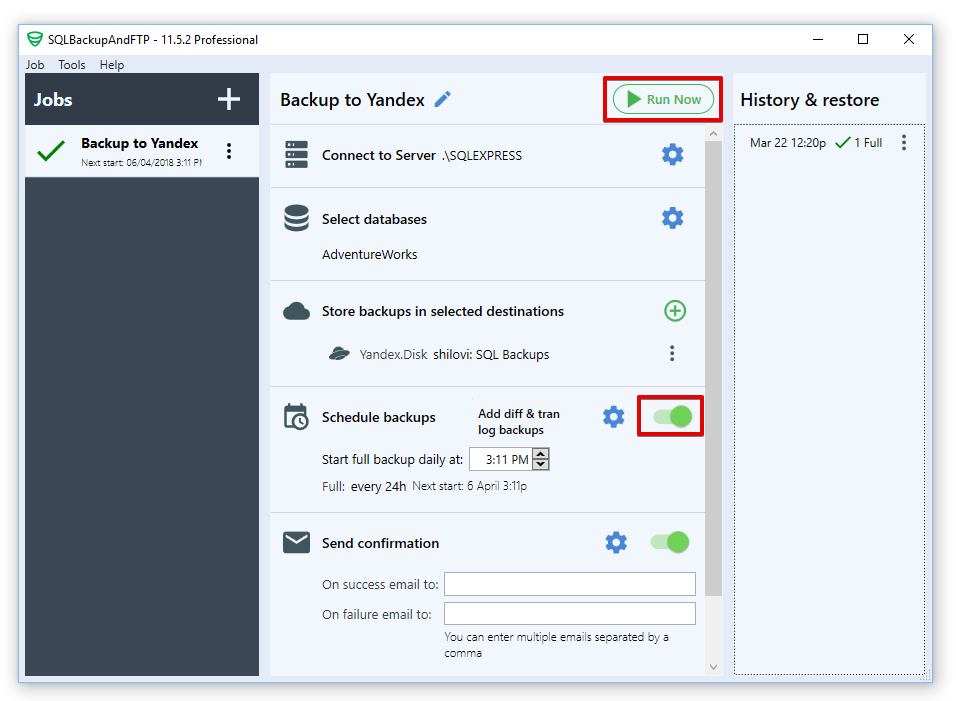Viewport: 956px width, 701px height.
Task: Click the AdventureWorks database name
Action: [x=369, y=254]
